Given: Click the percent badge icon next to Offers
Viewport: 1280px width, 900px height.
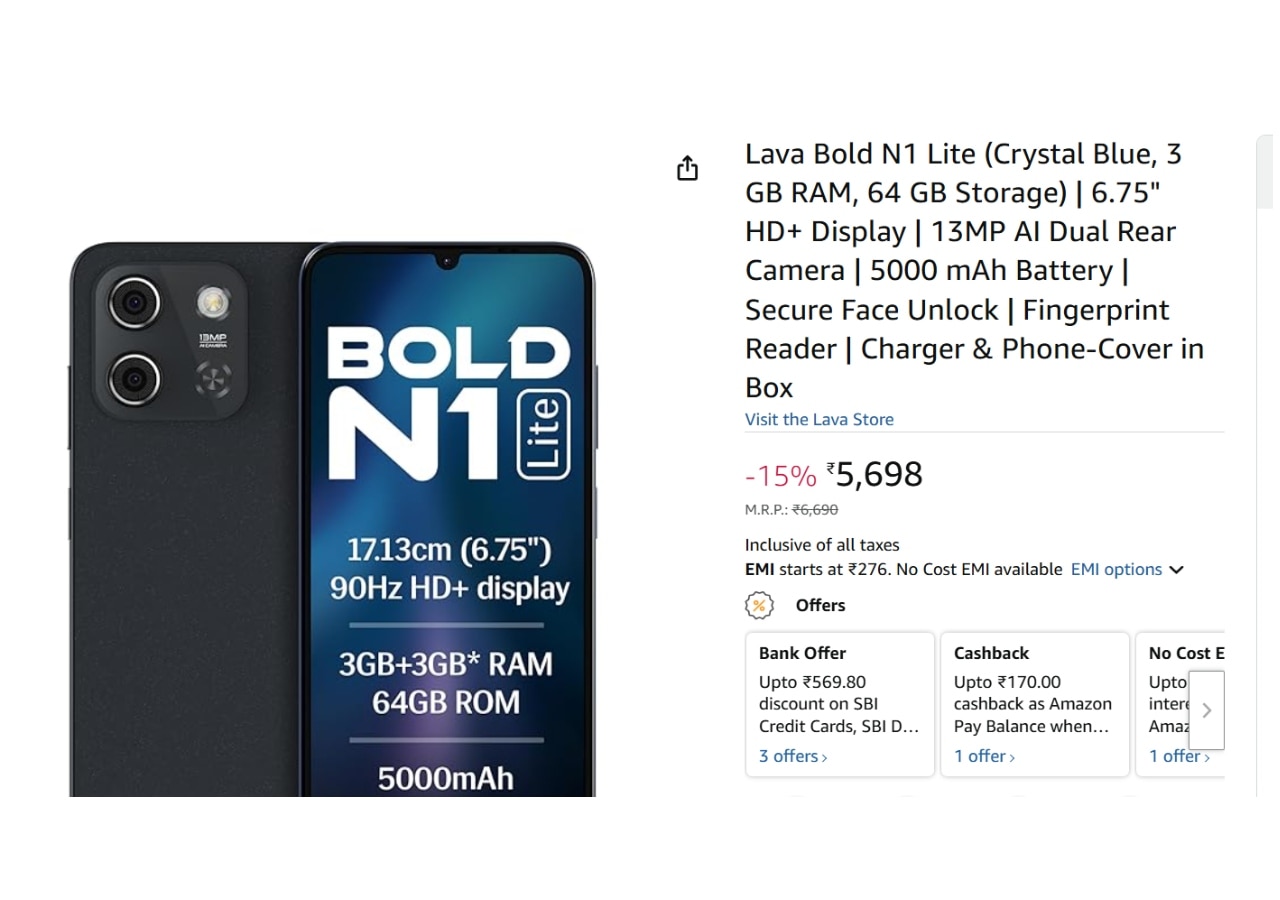Looking at the screenshot, I should (x=760, y=605).
